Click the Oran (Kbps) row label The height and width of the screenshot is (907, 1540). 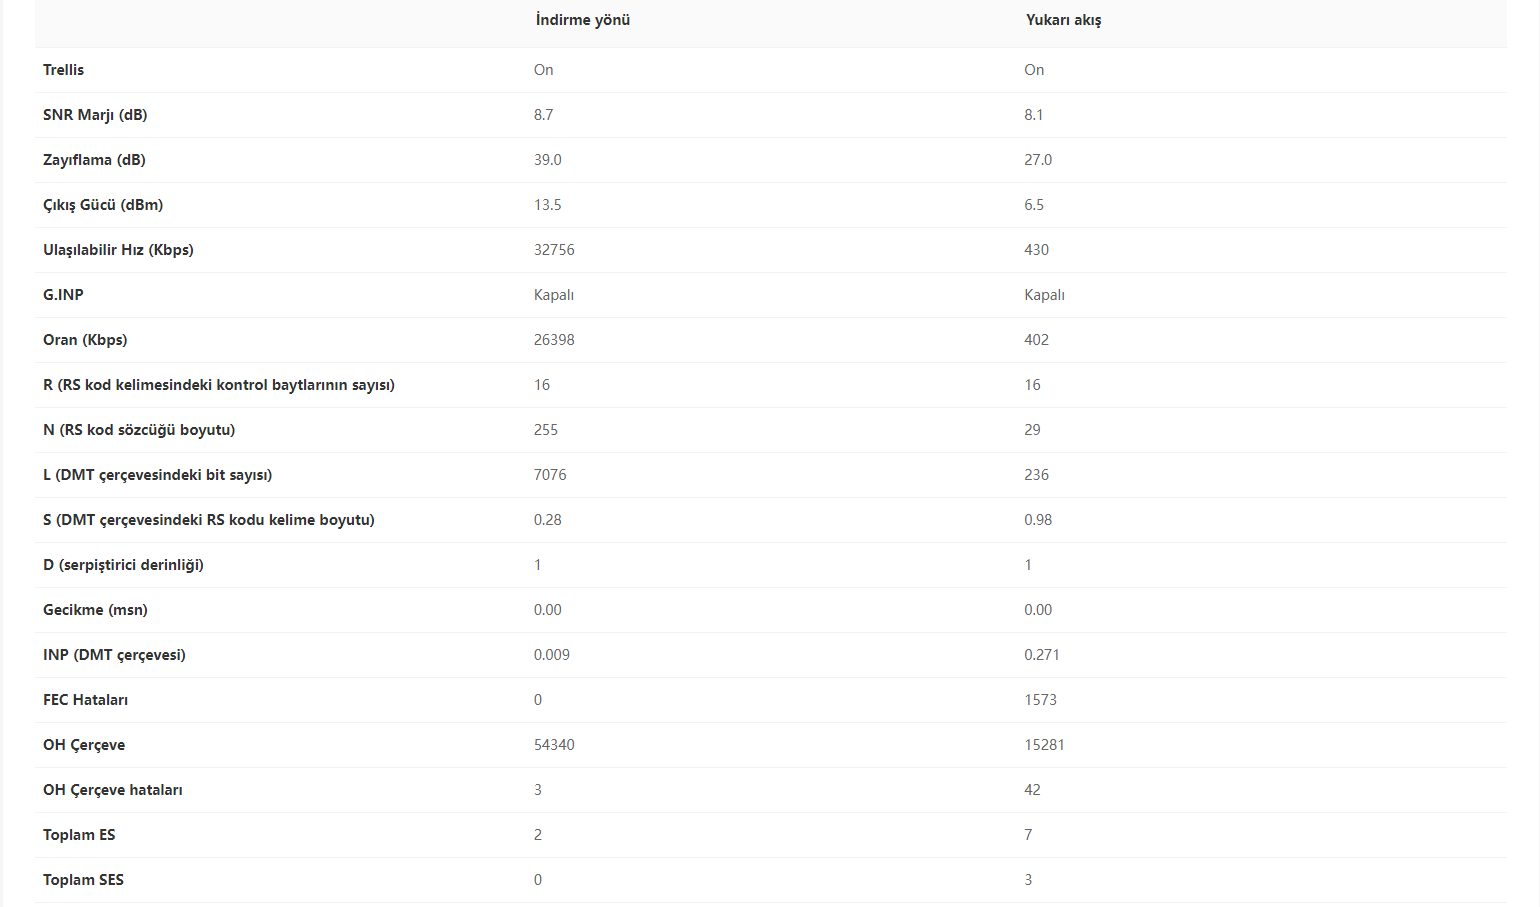pos(85,340)
